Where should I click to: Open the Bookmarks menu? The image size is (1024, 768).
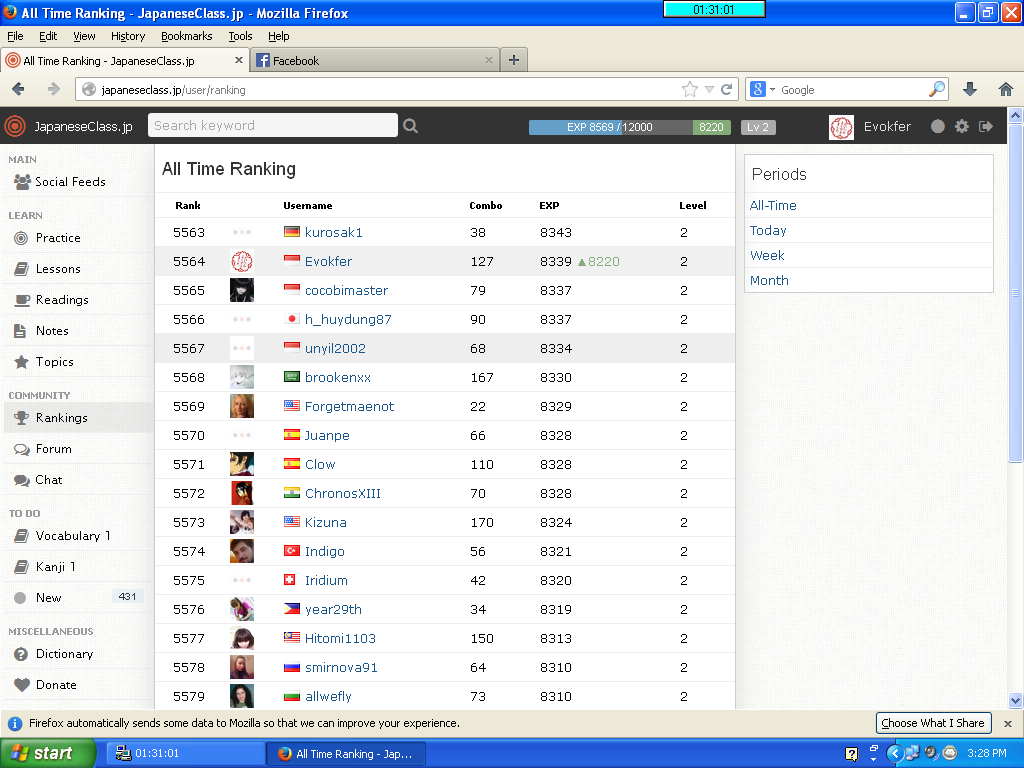(x=186, y=36)
